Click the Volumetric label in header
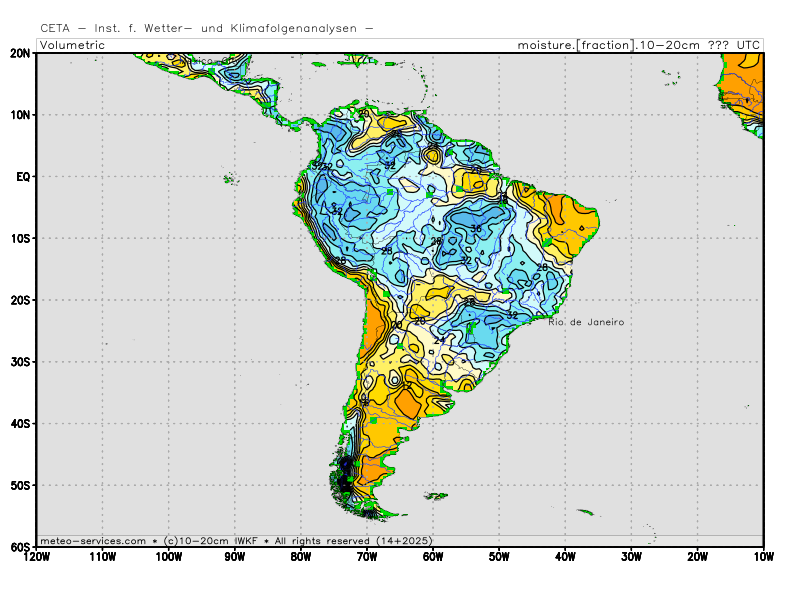 (x=72, y=45)
